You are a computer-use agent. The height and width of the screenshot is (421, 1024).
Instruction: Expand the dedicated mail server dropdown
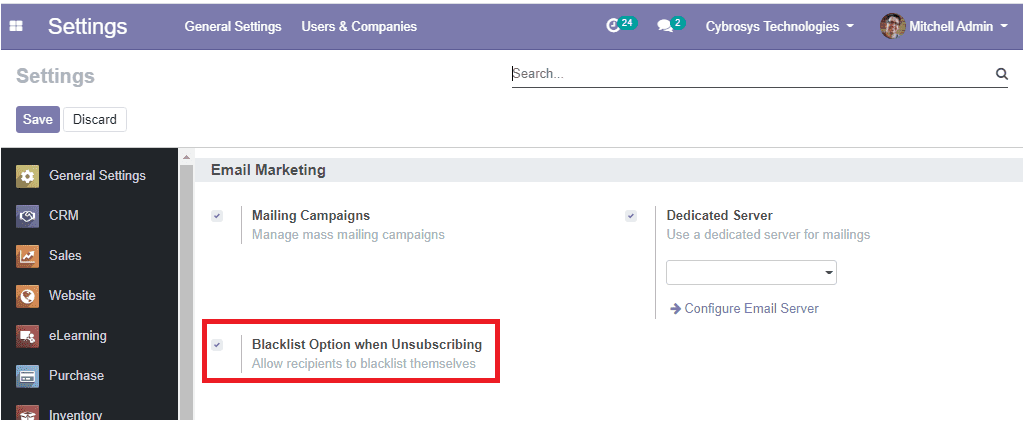click(x=751, y=272)
